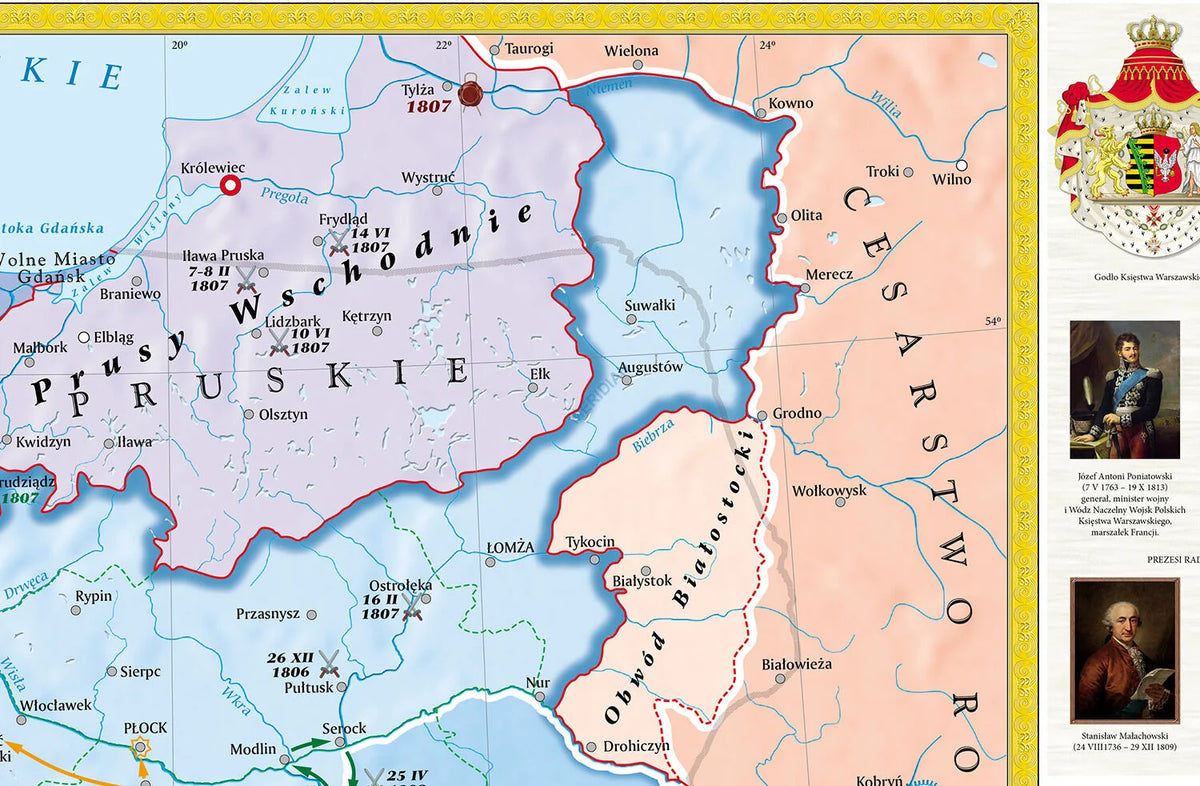Click the Nur label
The width and height of the screenshot is (1200, 786).
(538, 683)
